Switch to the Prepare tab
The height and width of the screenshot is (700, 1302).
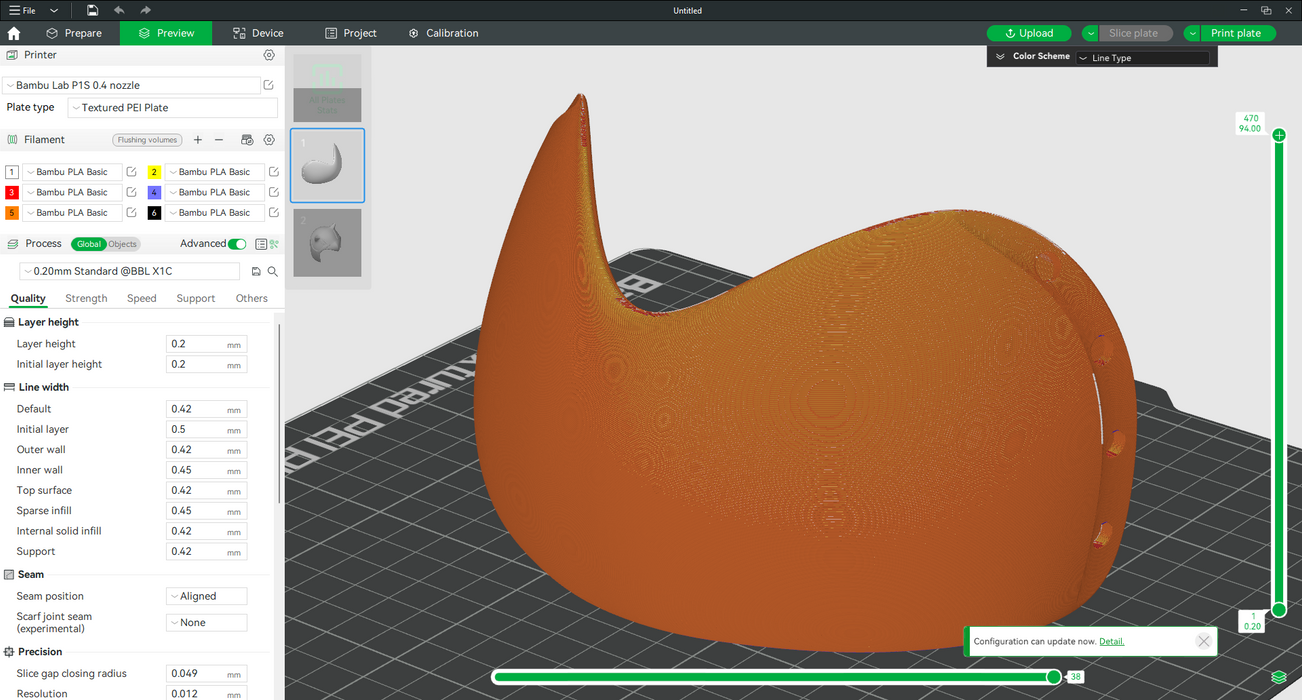tap(74, 33)
